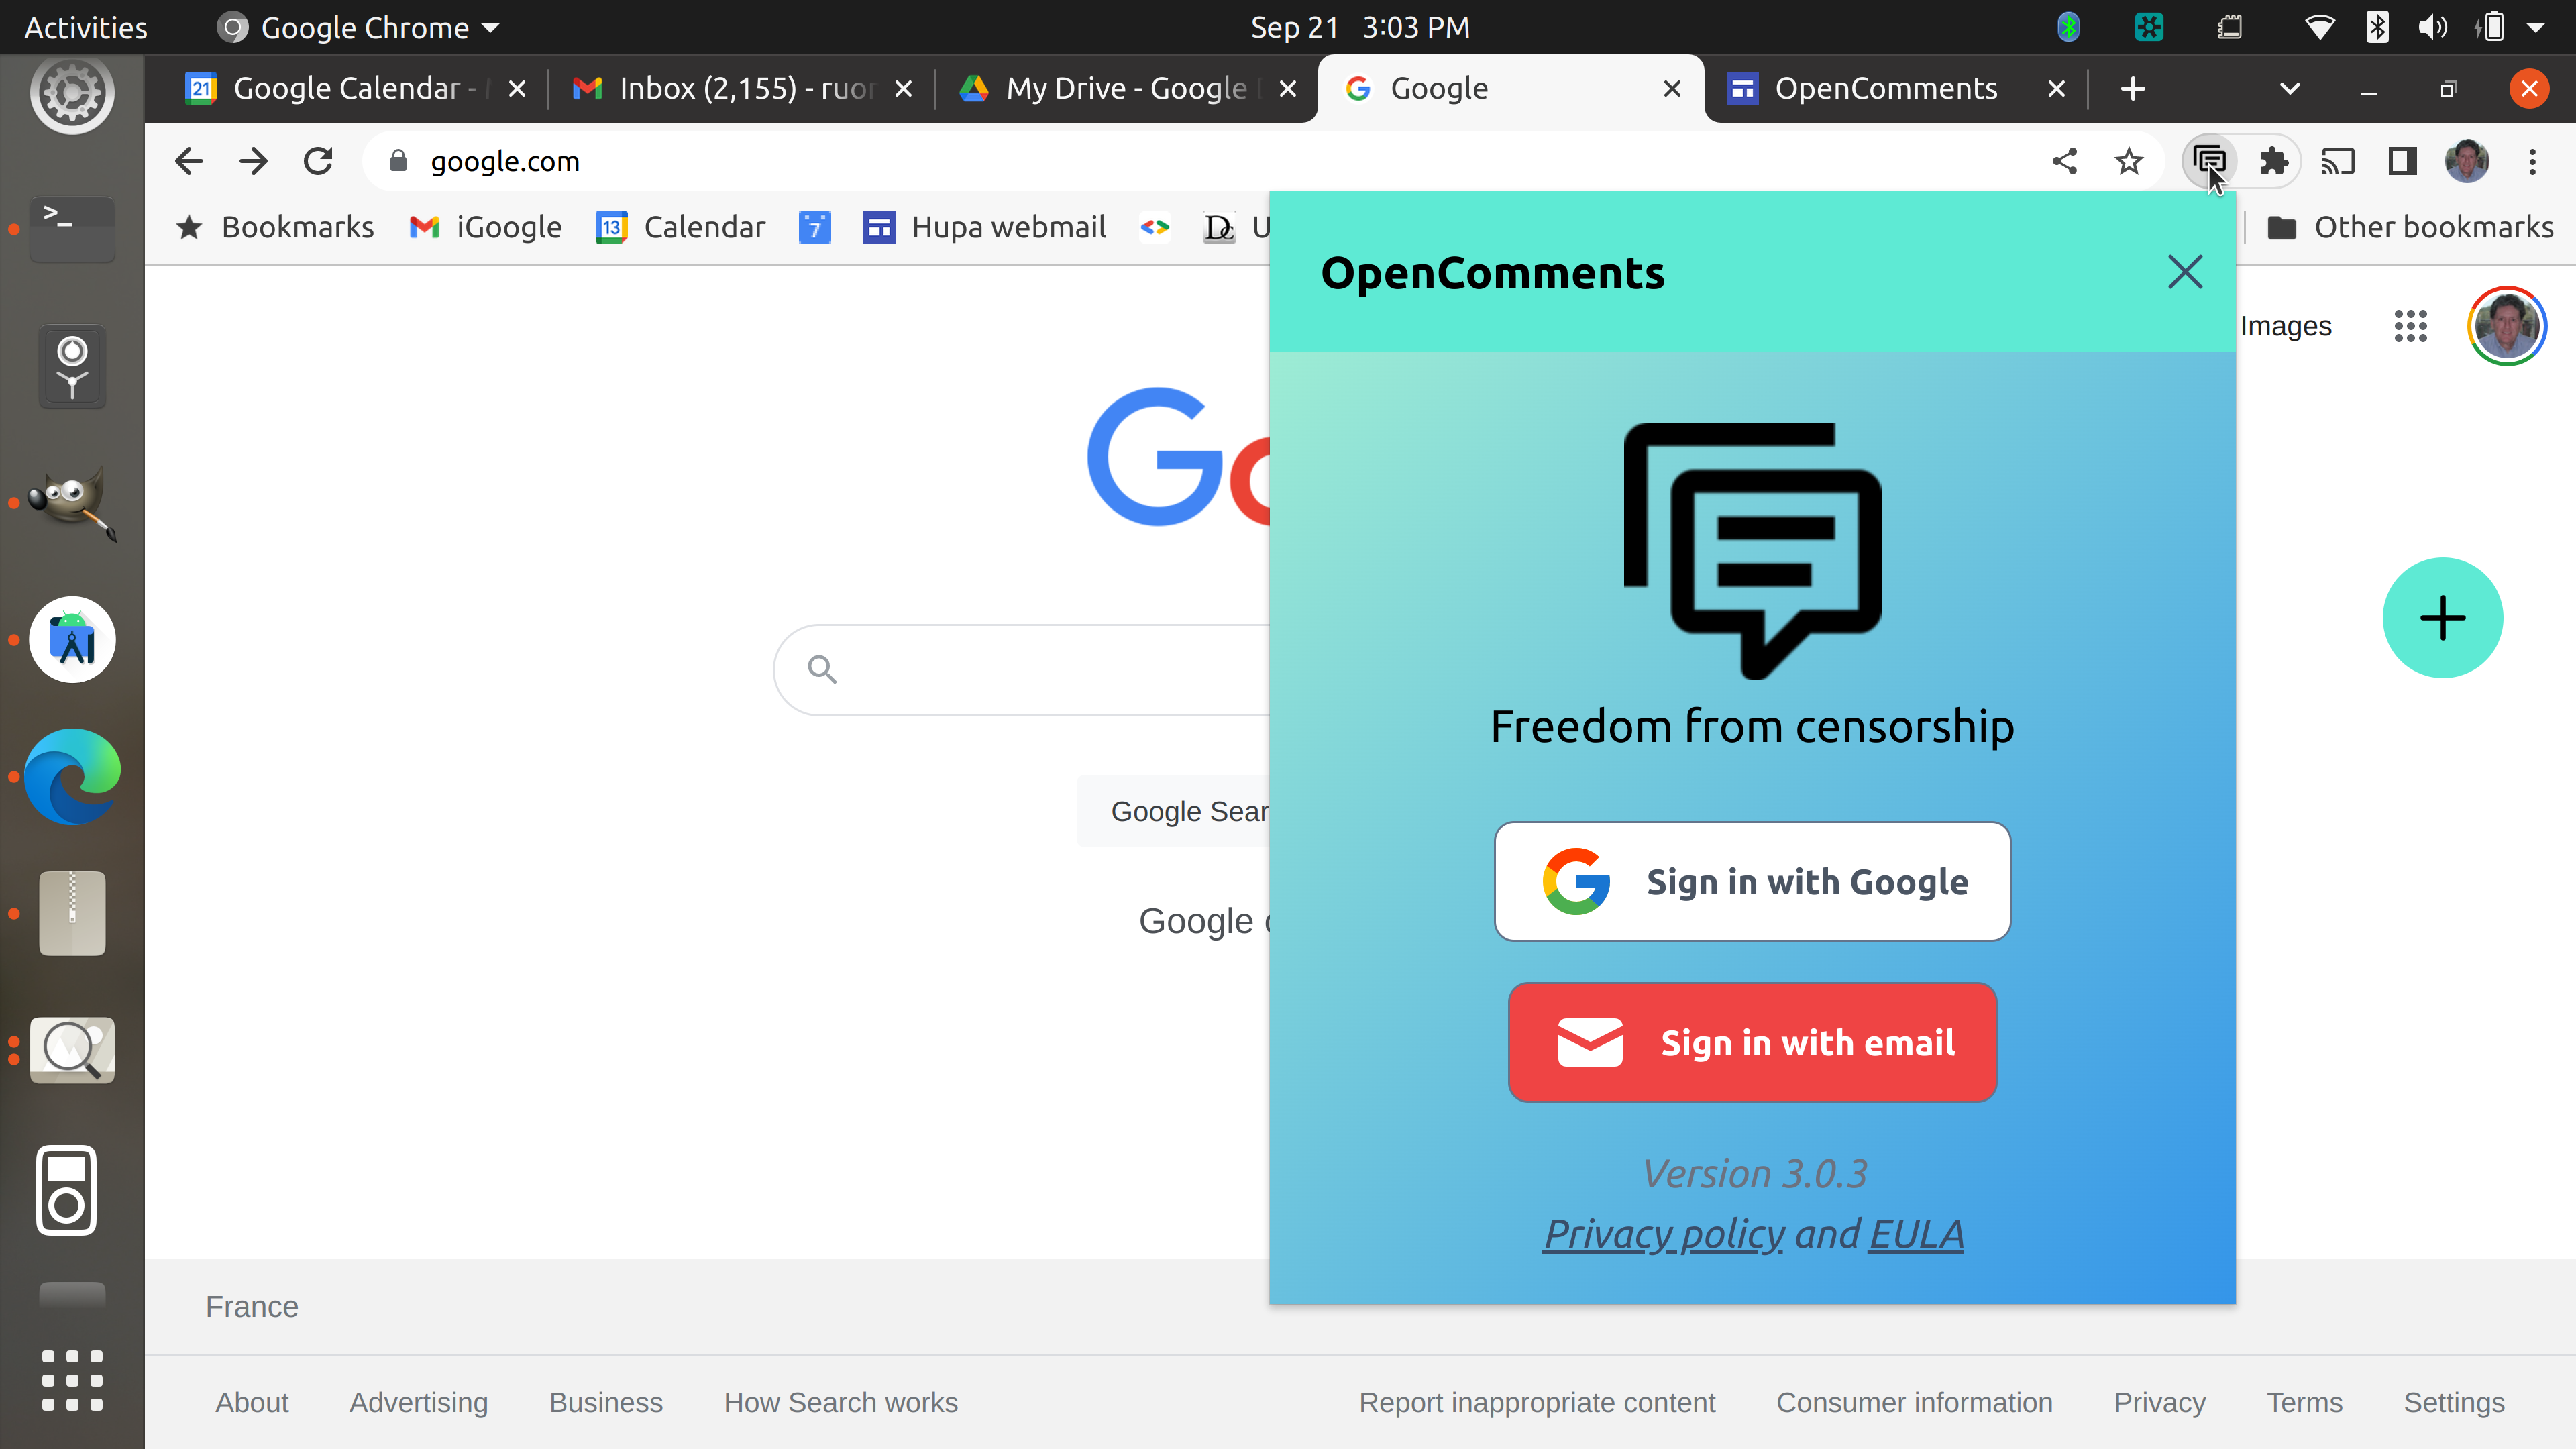This screenshot has height=1449, width=2576.
Task: Launch Microsoft Edge from the dock
Action: [x=72, y=777]
